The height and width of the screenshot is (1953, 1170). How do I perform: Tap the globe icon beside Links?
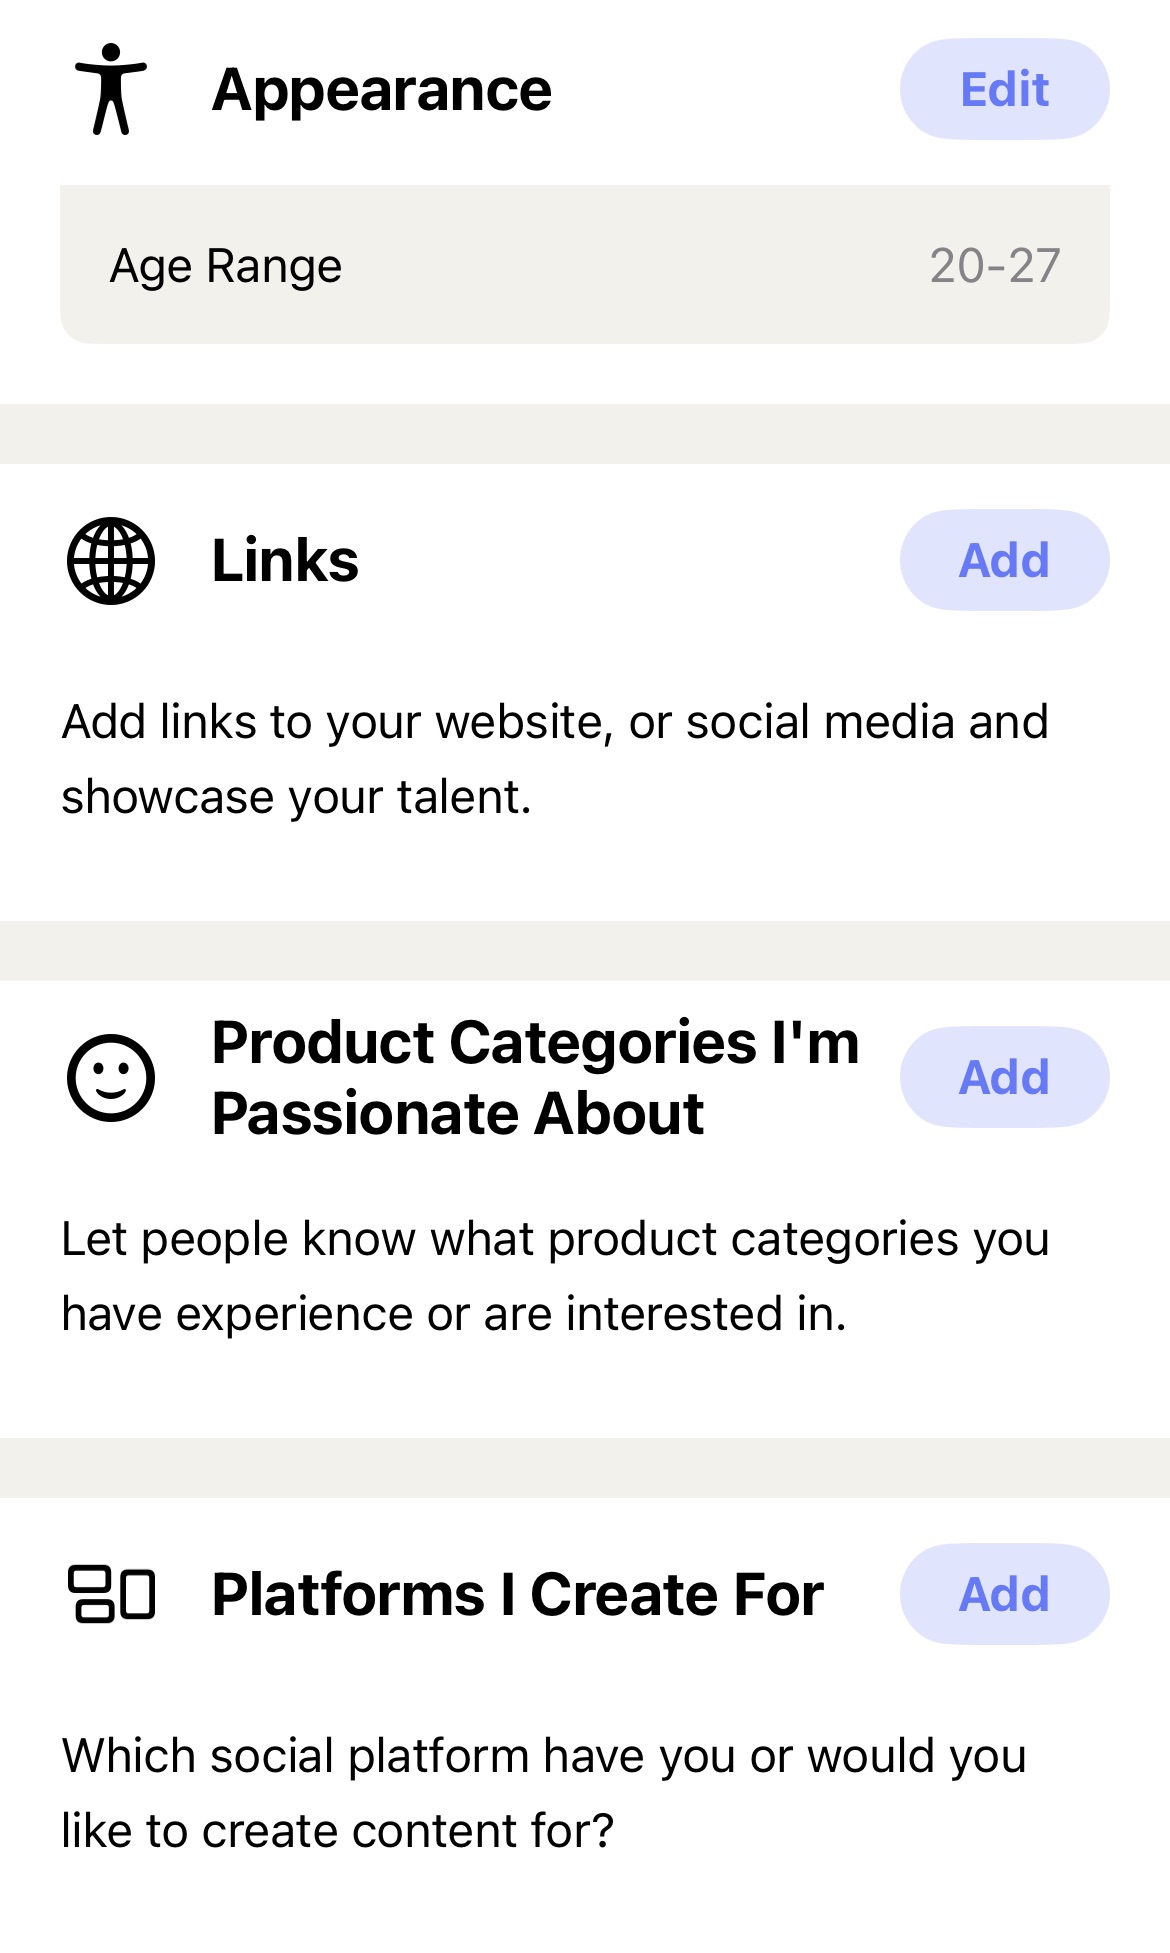(x=111, y=560)
